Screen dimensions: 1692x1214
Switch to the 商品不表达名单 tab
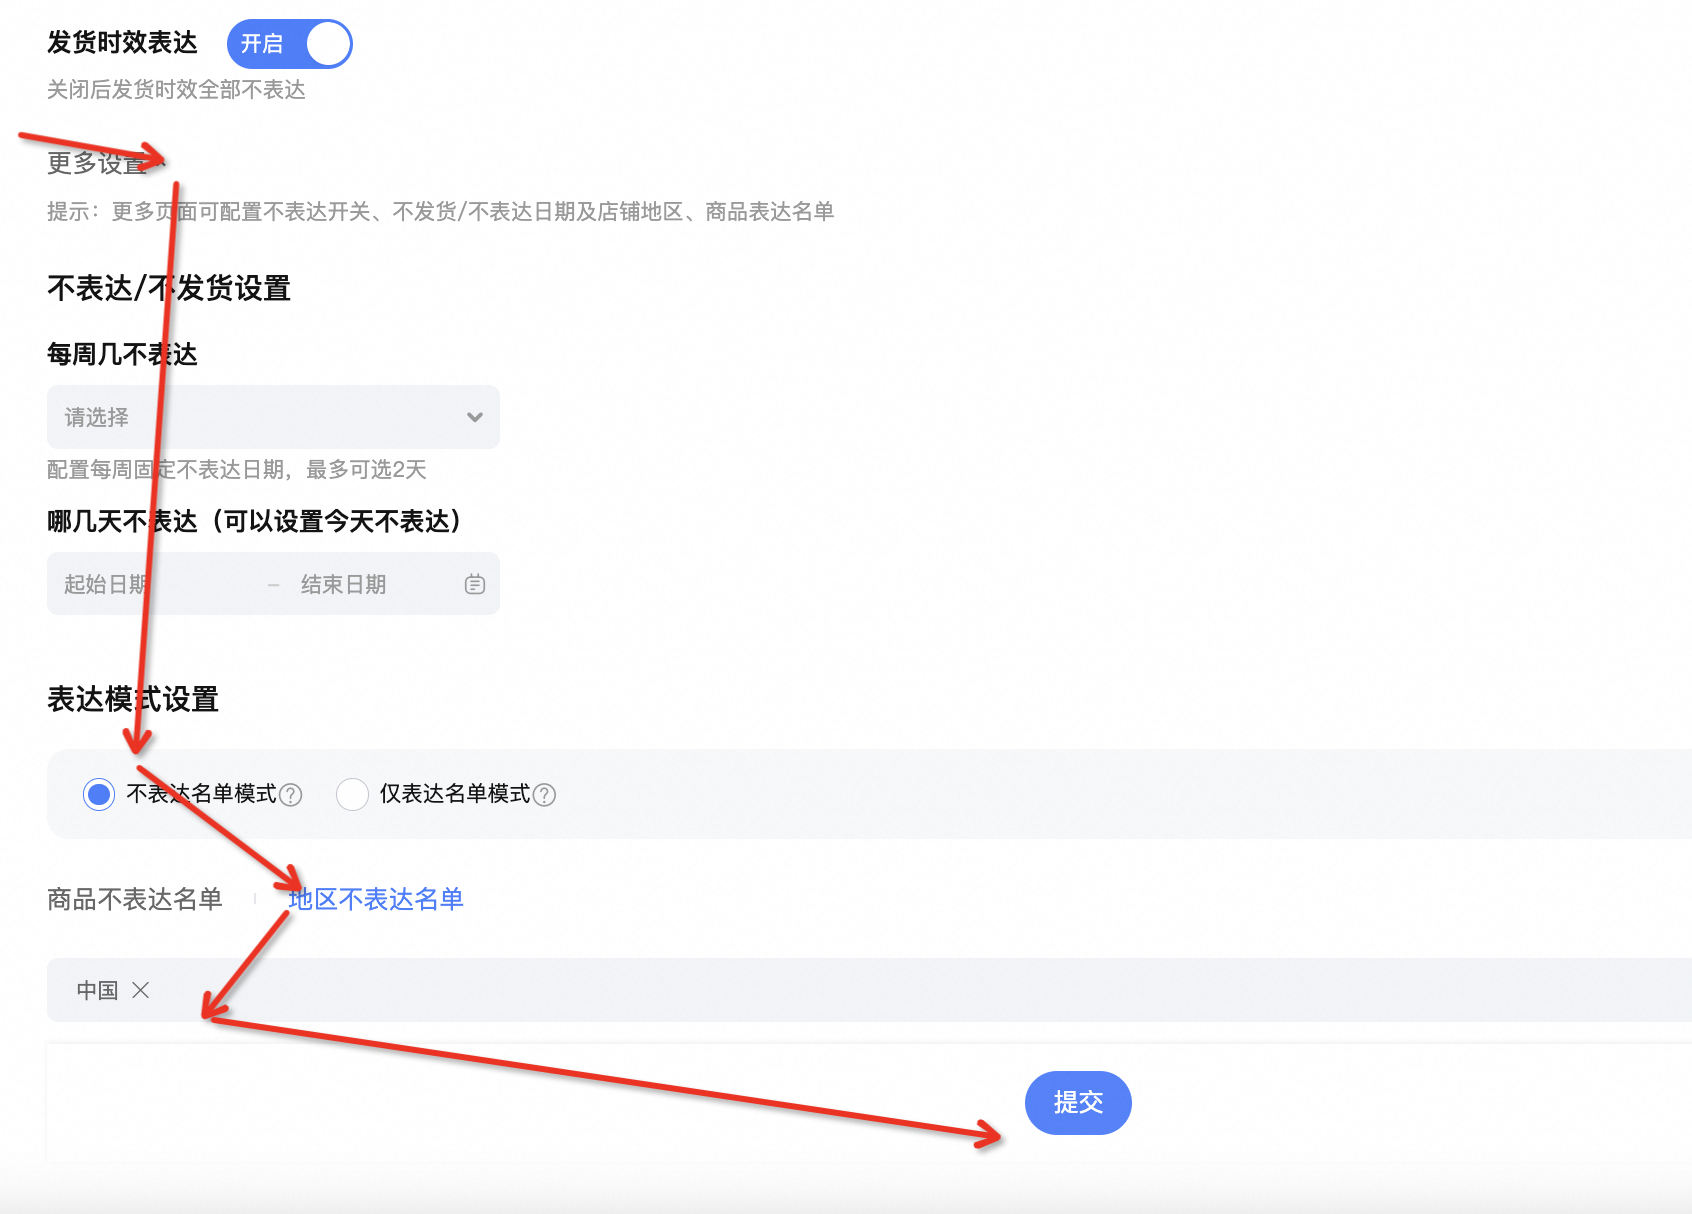pyautogui.click(x=135, y=899)
